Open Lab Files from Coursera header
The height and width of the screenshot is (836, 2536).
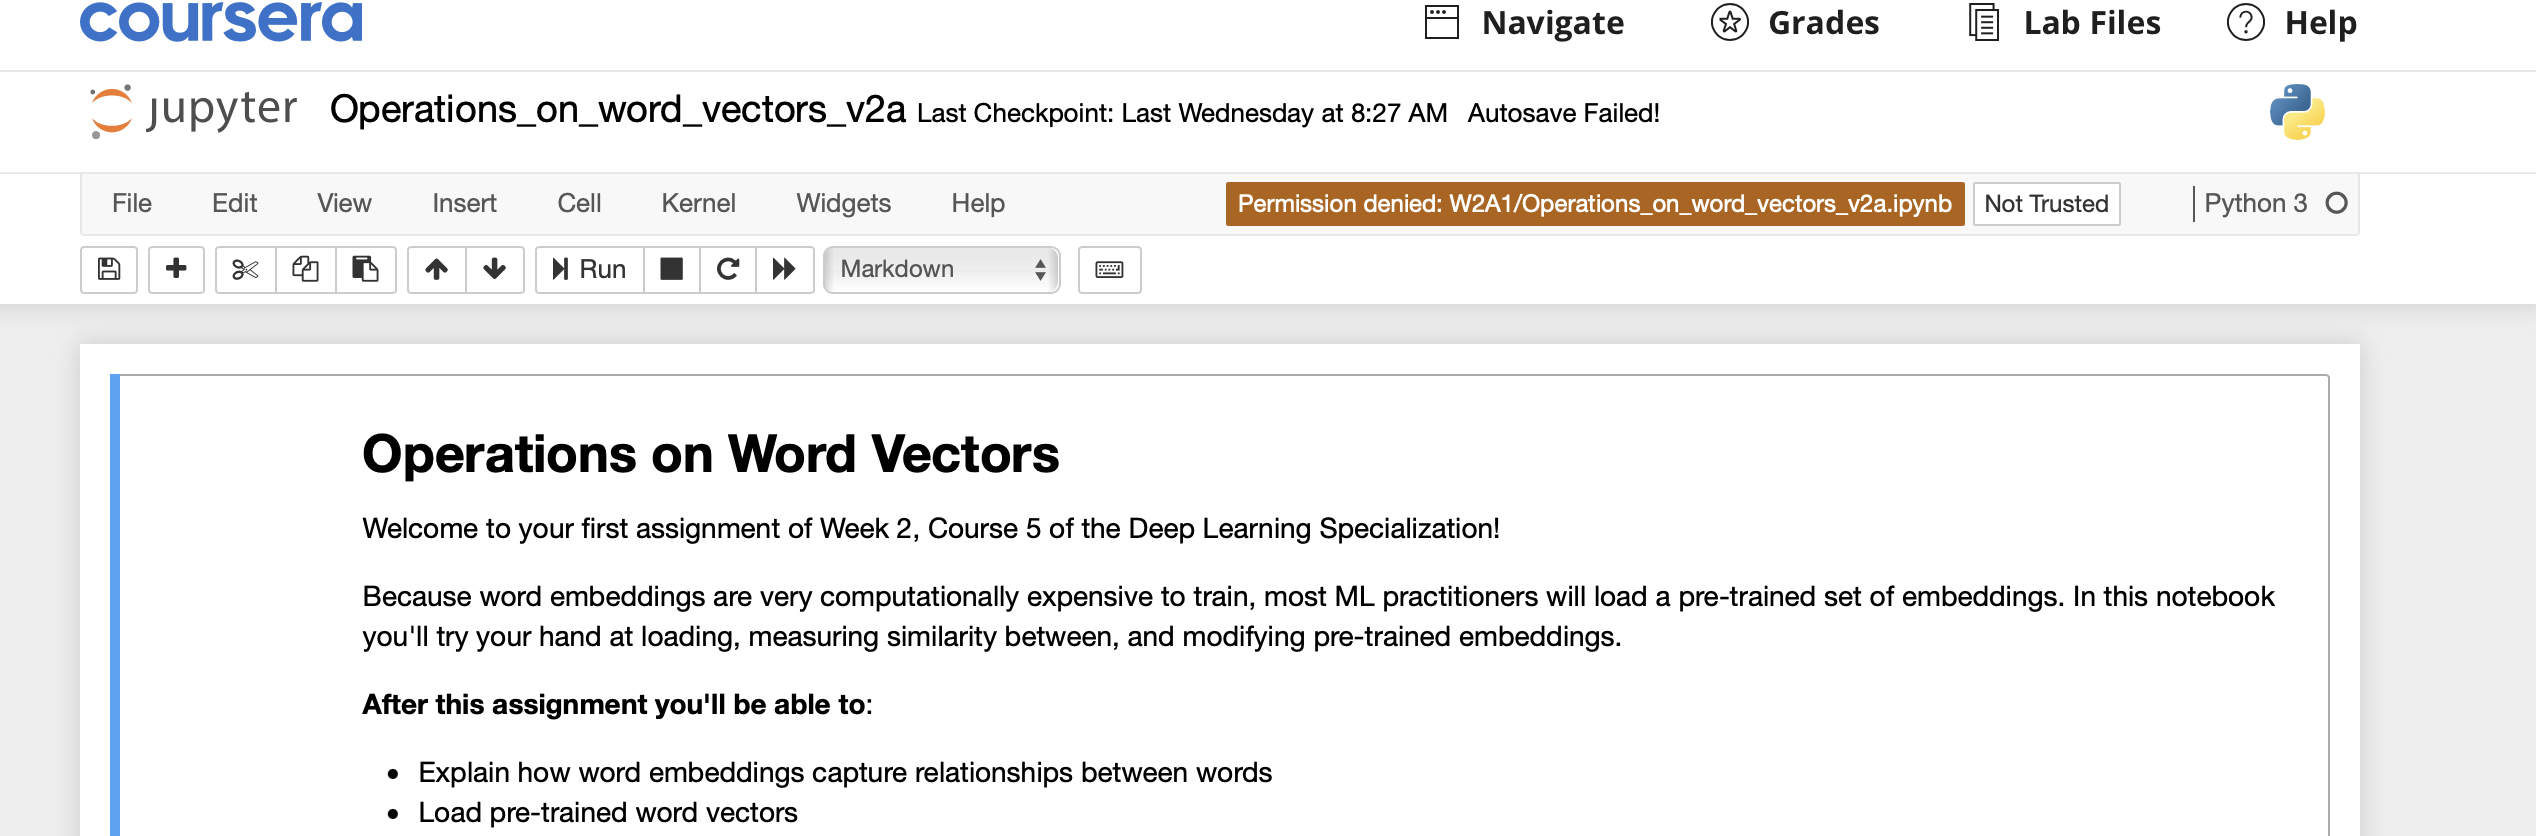(x=2064, y=23)
